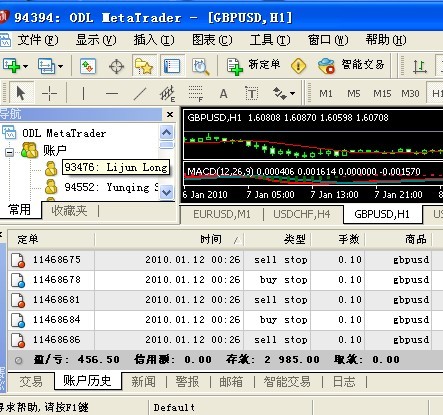443x415 pixels.
Task: Select the text A tool
Action: (x=223, y=94)
